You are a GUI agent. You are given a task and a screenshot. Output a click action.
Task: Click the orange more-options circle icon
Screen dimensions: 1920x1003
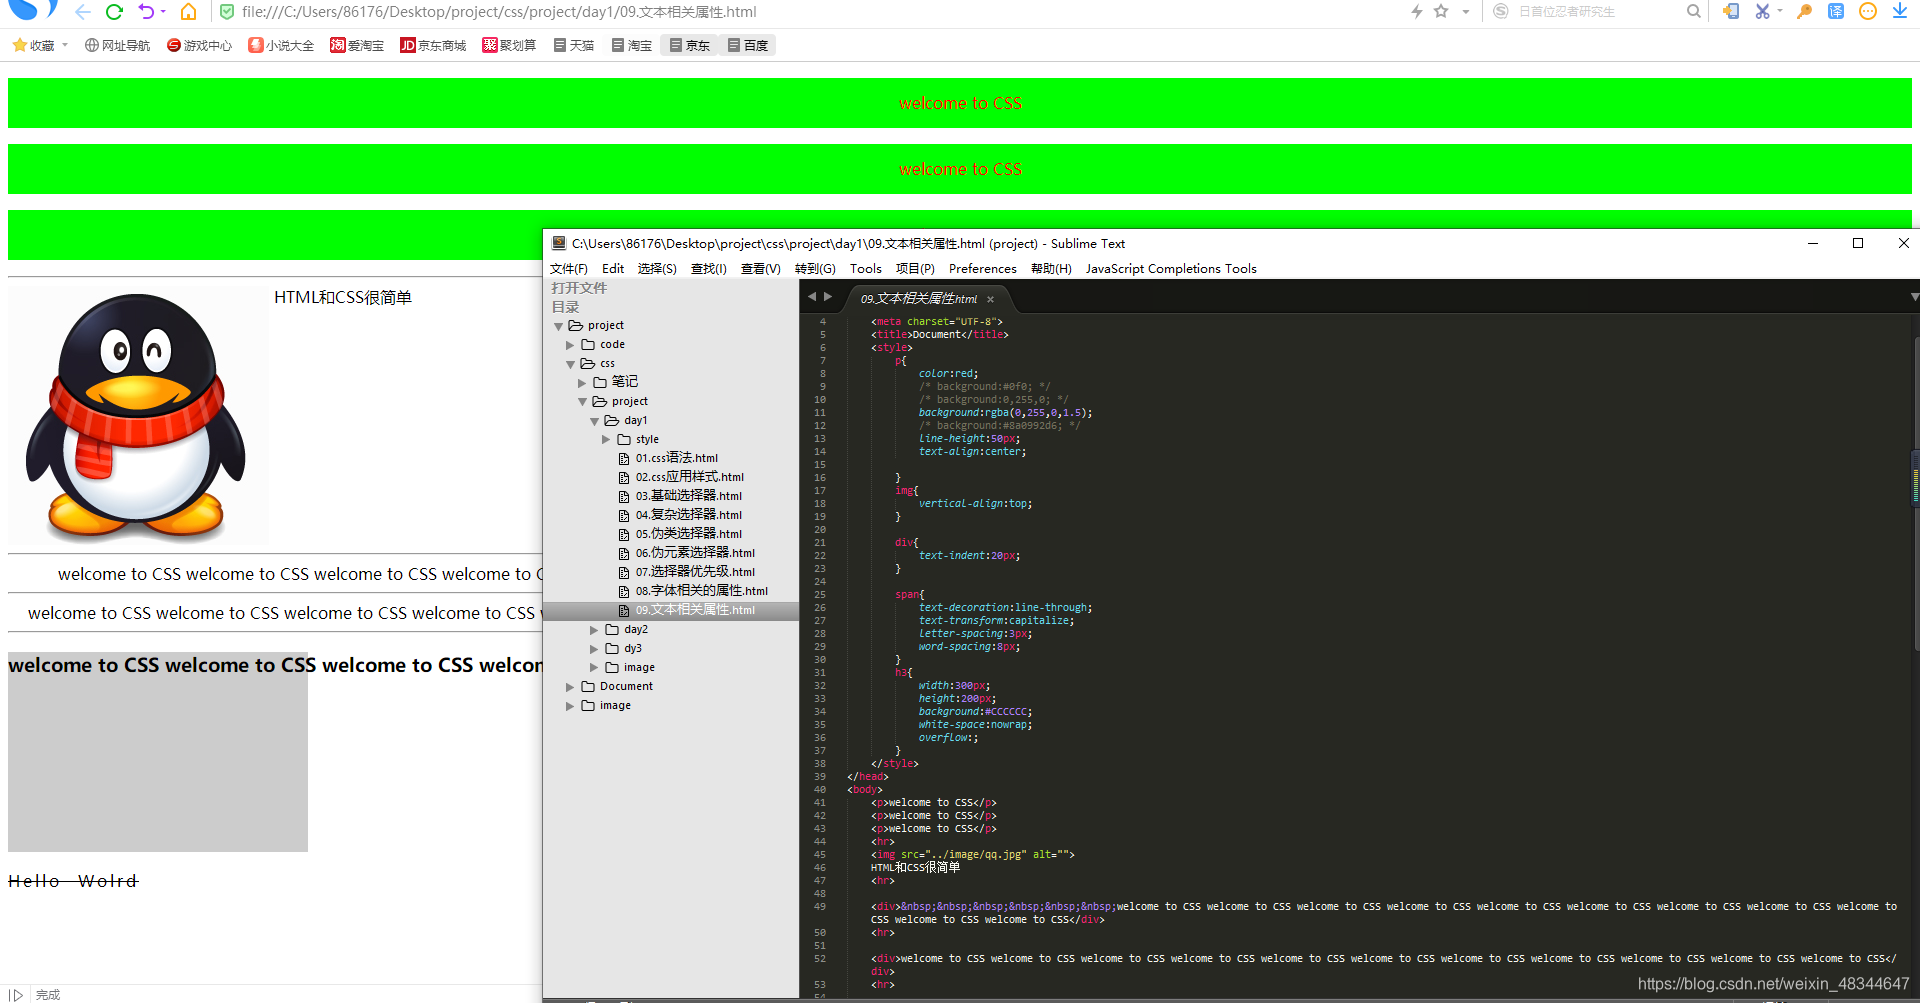tap(1867, 12)
